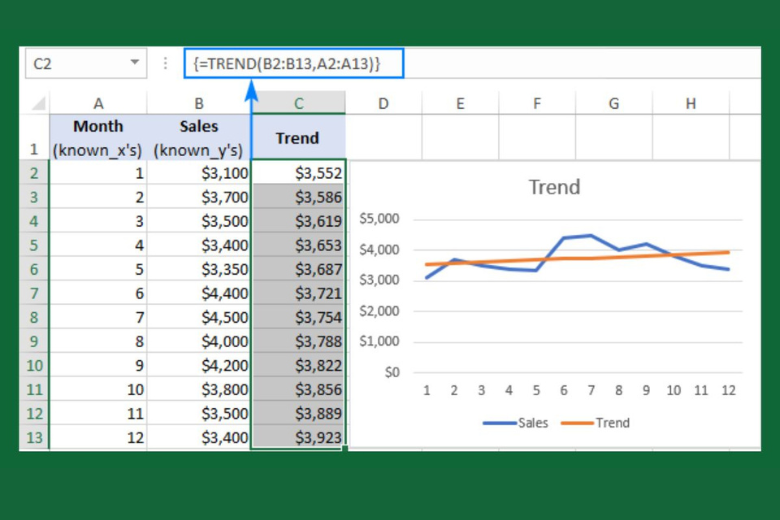Select cell C2 containing $3,552
Image resolution: width=780 pixels, height=520 pixels.
[298, 173]
